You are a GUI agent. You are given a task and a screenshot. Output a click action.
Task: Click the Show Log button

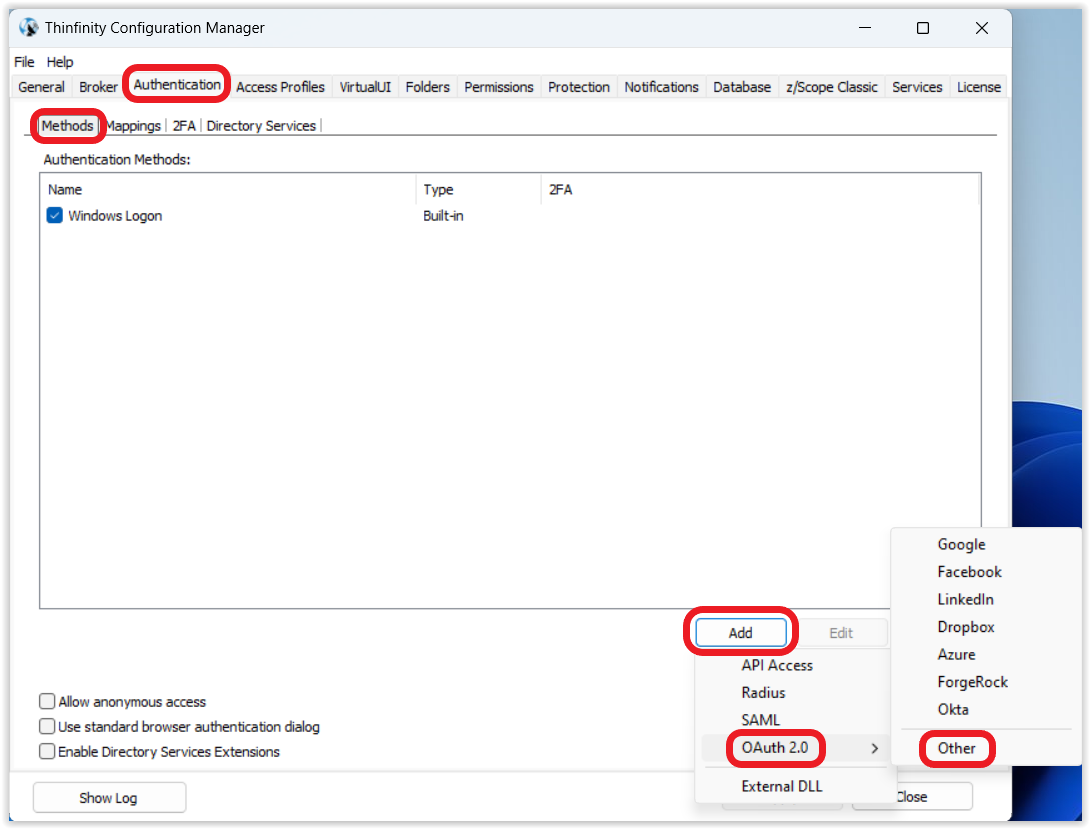pyautogui.click(x=109, y=797)
